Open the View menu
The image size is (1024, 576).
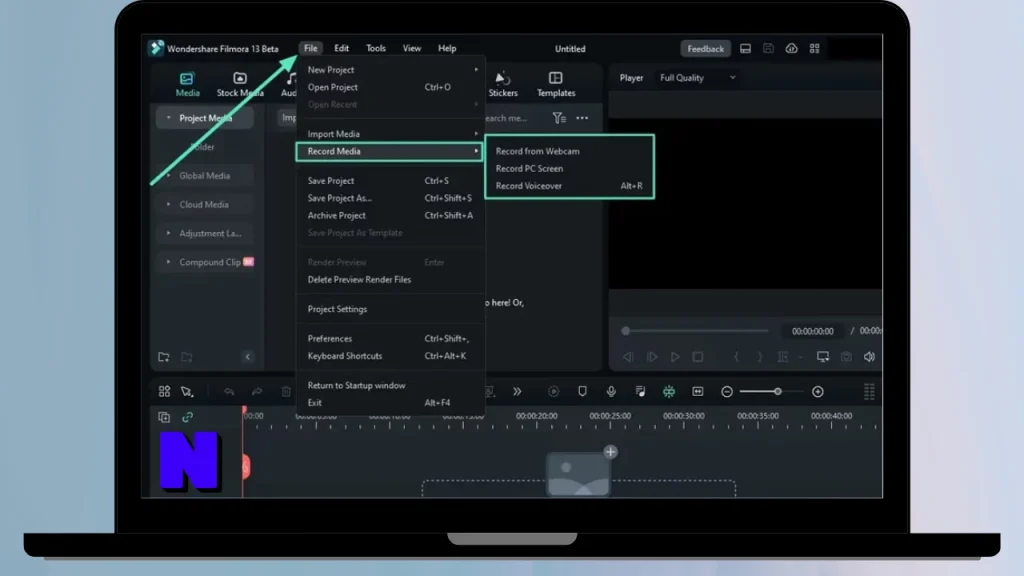click(411, 48)
